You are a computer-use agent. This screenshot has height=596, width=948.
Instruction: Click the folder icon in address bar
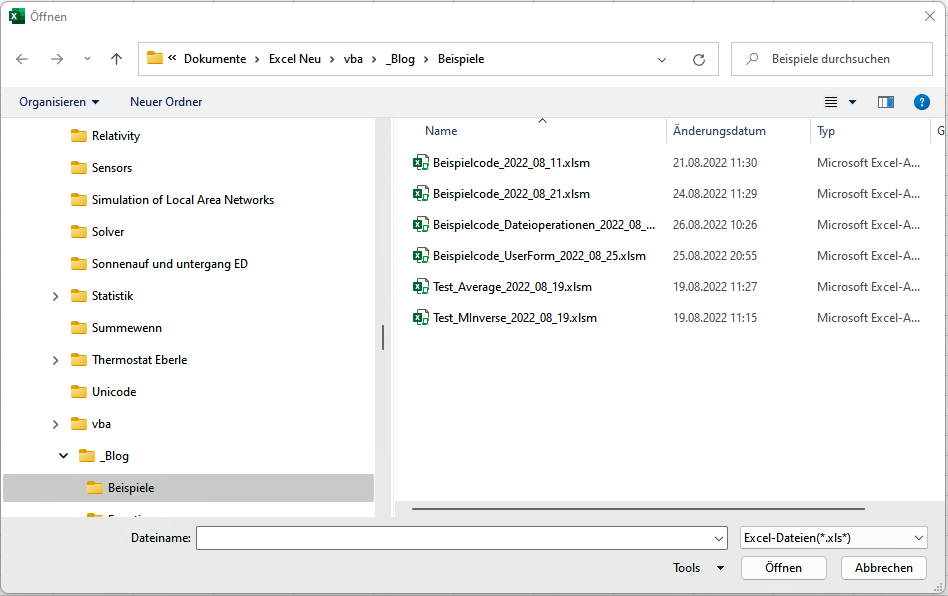point(155,58)
